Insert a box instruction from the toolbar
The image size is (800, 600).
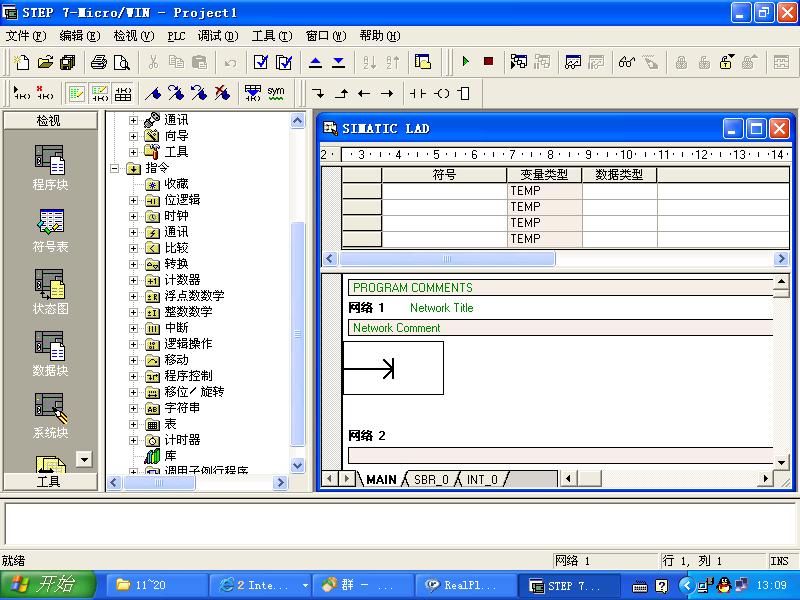pos(464,93)
